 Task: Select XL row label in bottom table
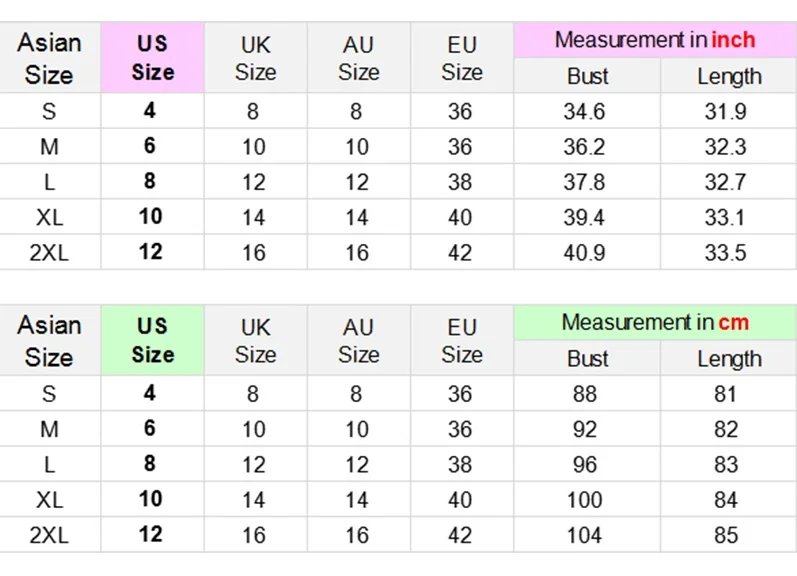click(x=49, y=500)
